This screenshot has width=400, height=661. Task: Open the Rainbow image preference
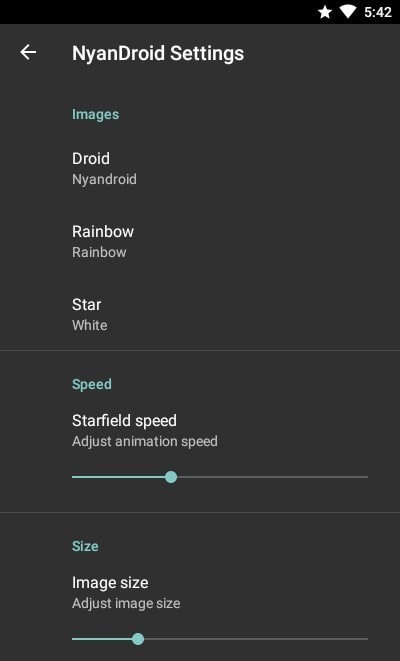point(200,241)
